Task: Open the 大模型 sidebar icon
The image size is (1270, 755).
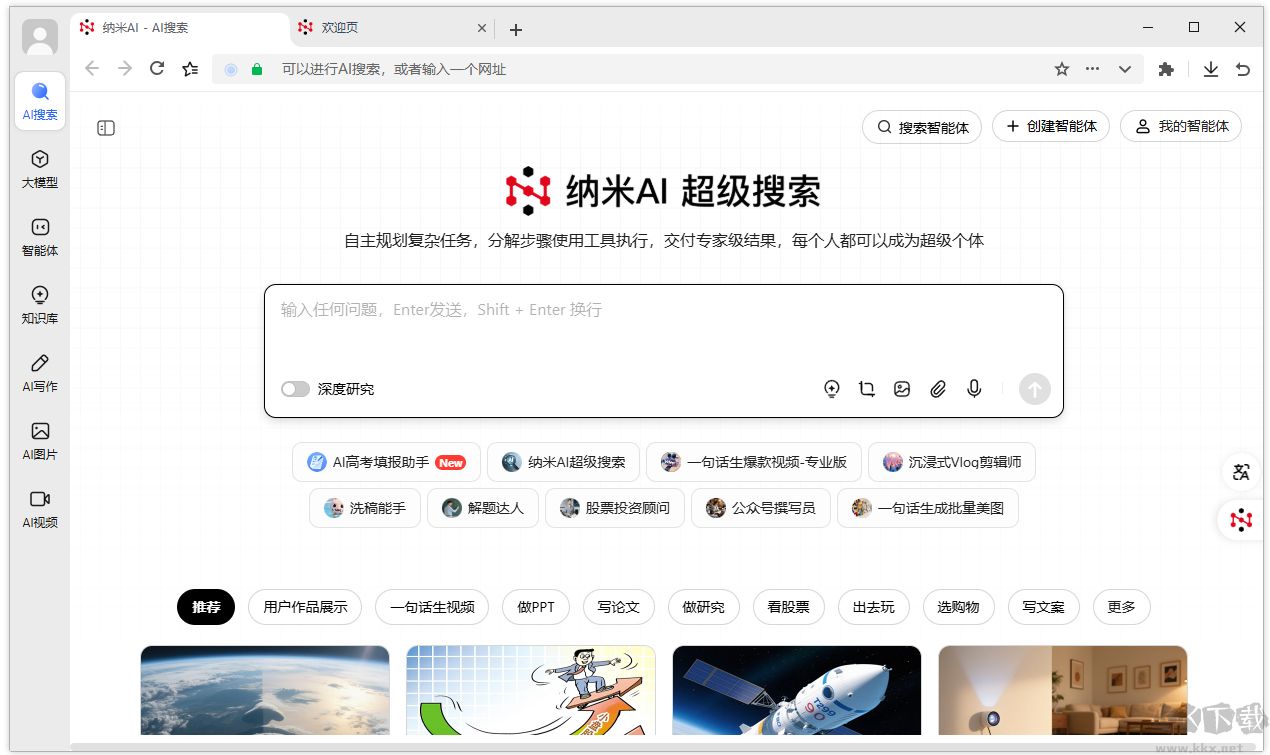Action: [x=40, y=168]
